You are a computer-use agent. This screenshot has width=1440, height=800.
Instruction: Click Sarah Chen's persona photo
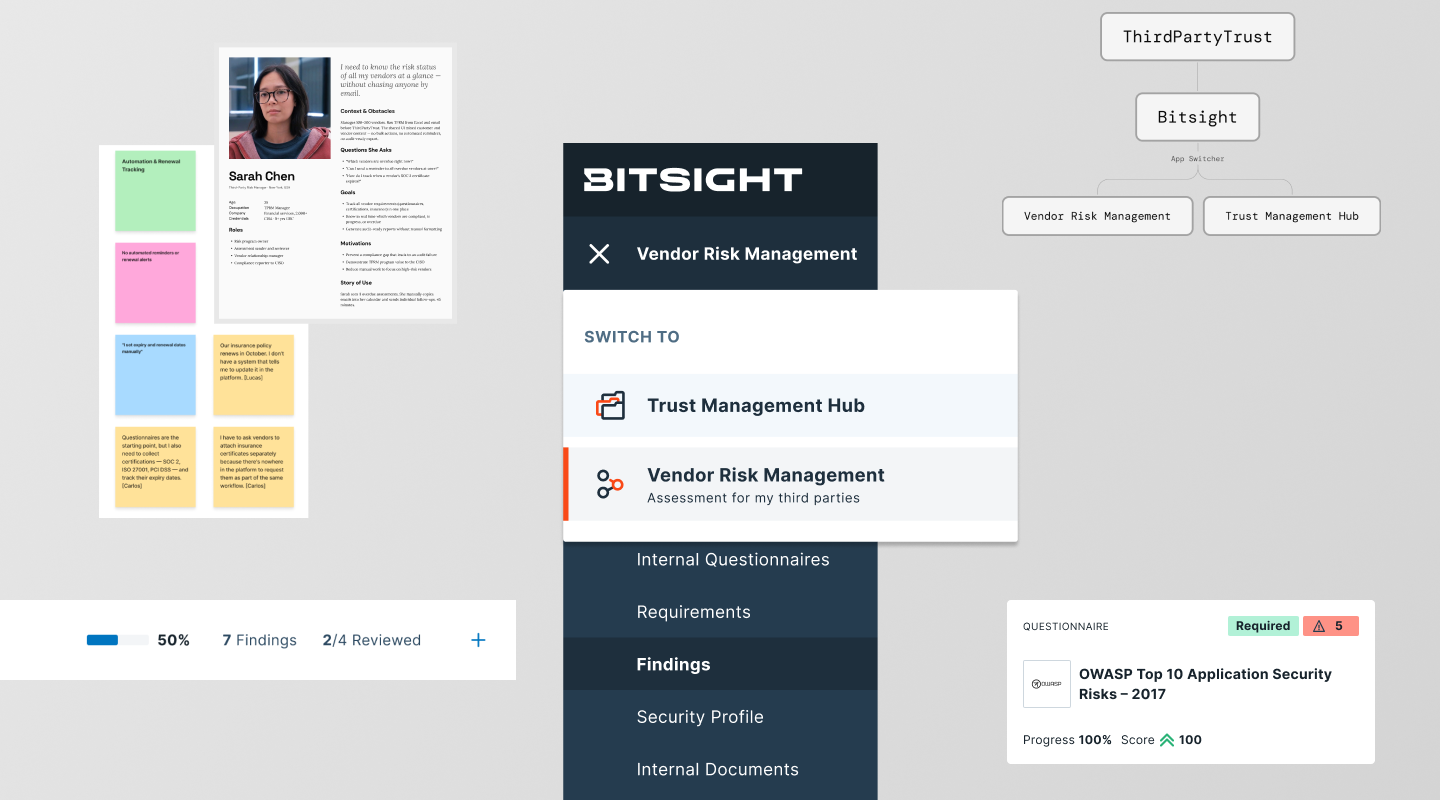[x=280, y=108]
